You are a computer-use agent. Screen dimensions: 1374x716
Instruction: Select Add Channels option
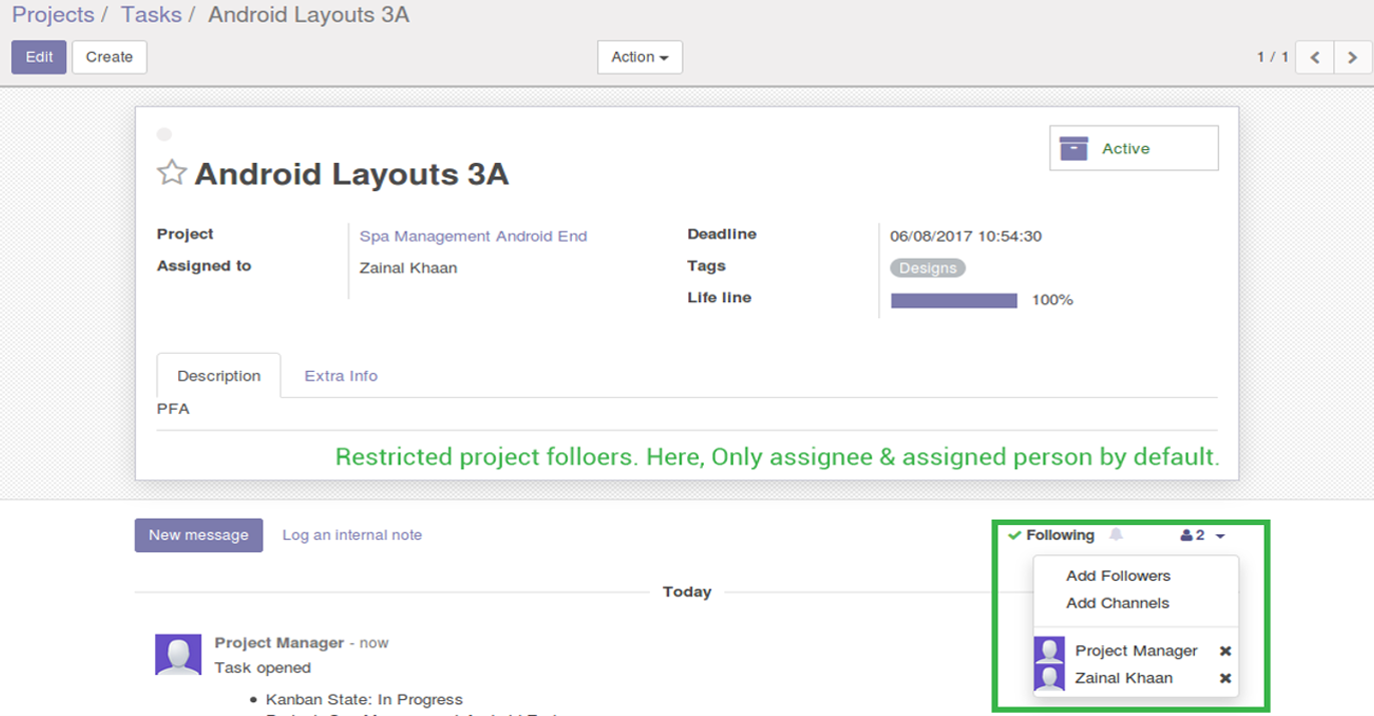point(1117,603)
